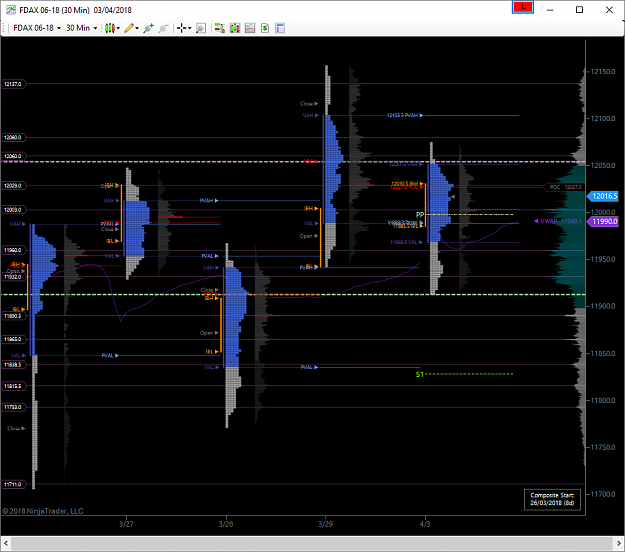Select the 11890.5 price level label
Screen dimensions: 625x552
click(14, 316)
